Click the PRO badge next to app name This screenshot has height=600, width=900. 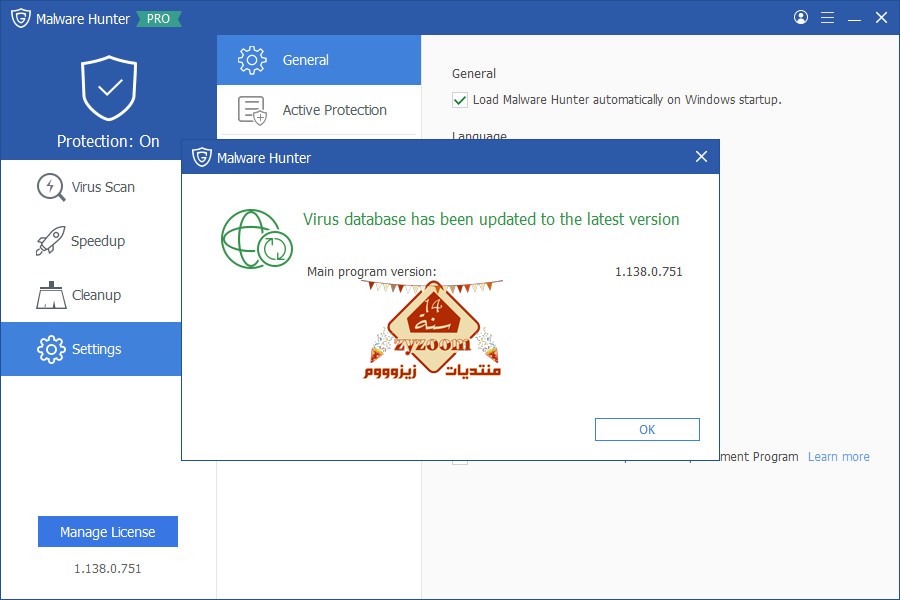(x=158, y=18)
